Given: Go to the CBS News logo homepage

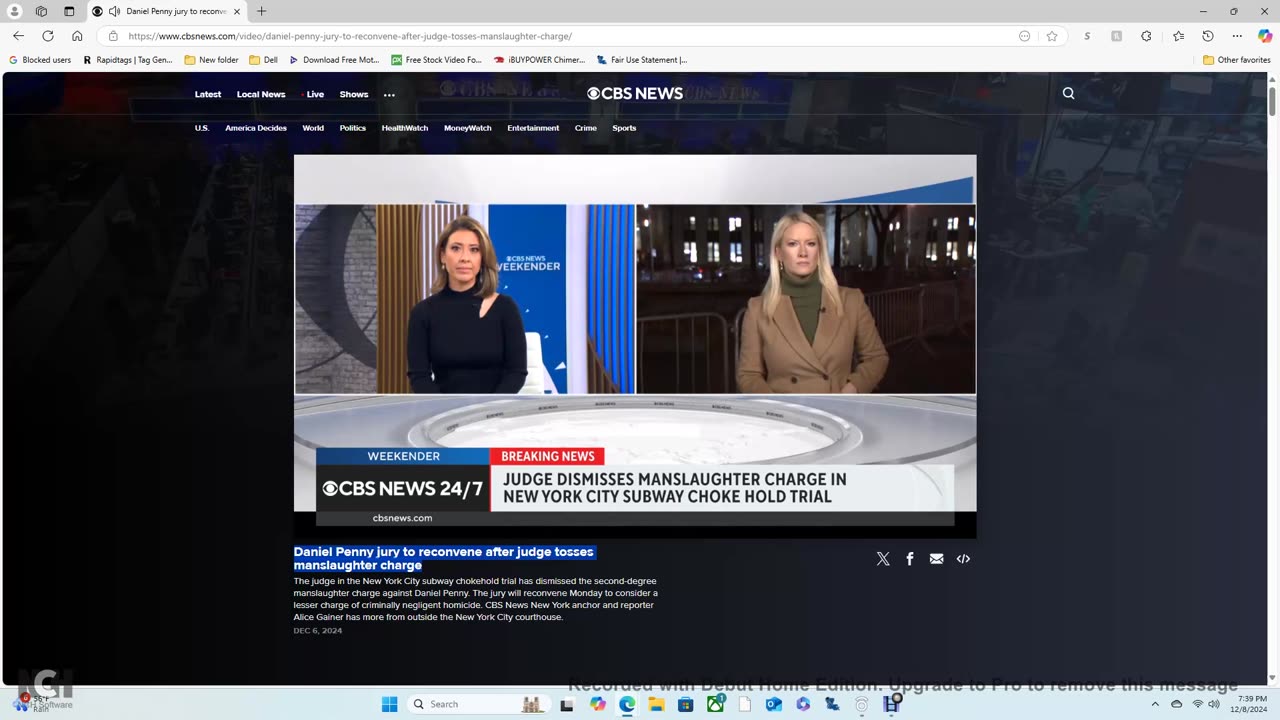Looking at the screenshot, I should tap(635, 93).
